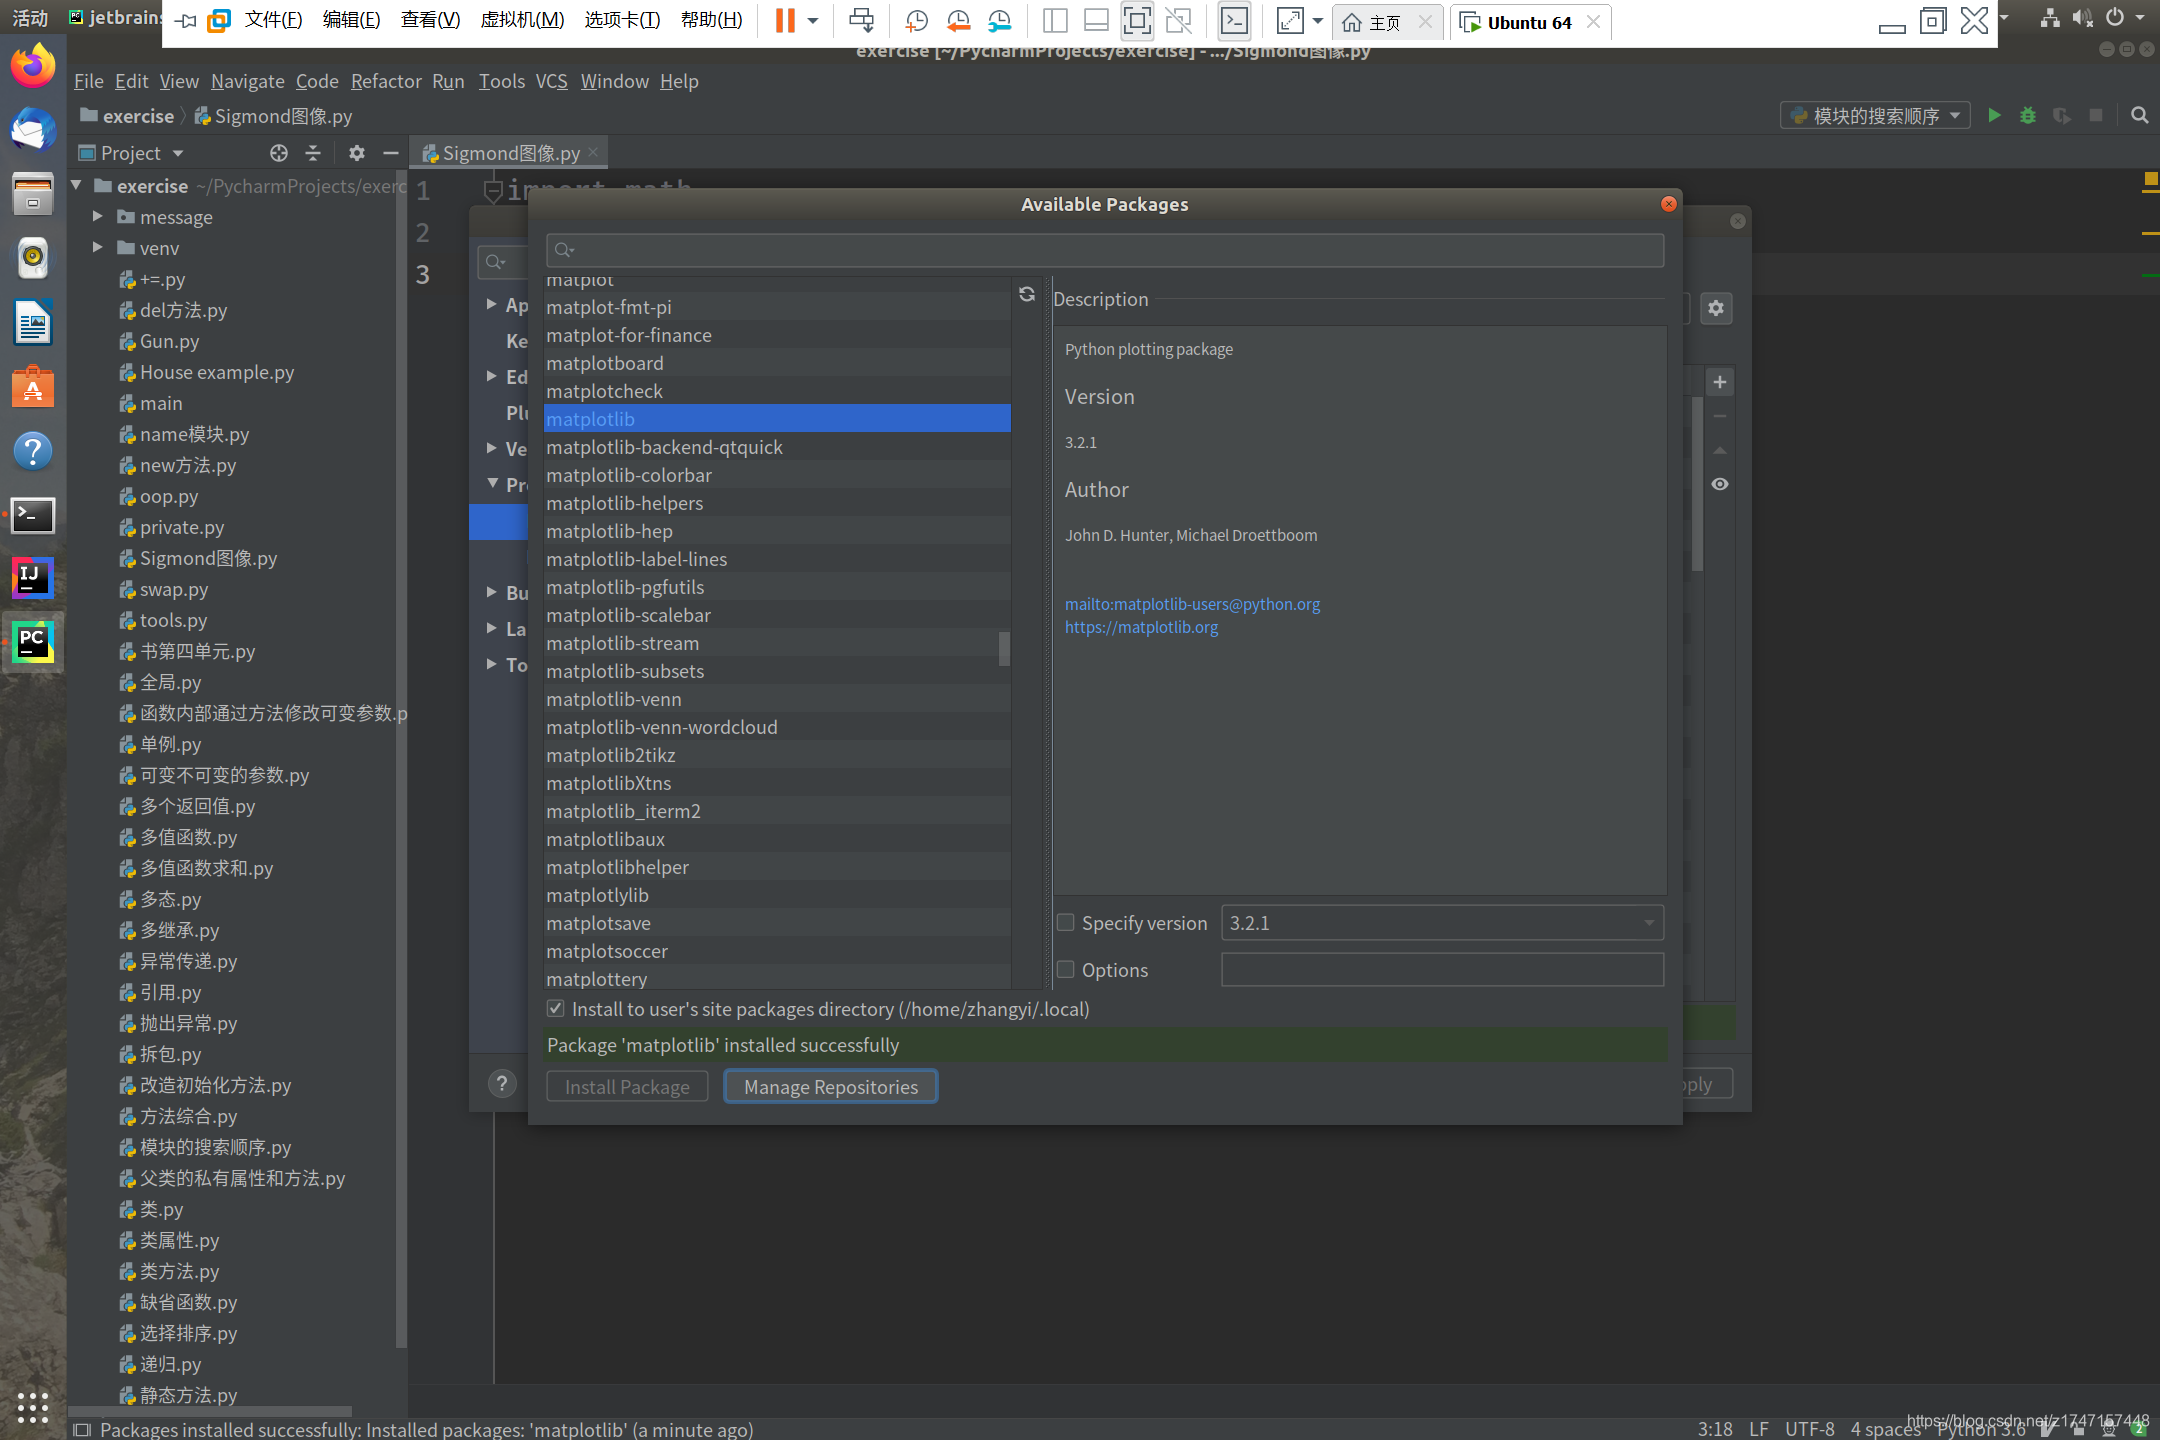
Task: Uncheck Install to user's site packages directory
Action: (556, 1009)
